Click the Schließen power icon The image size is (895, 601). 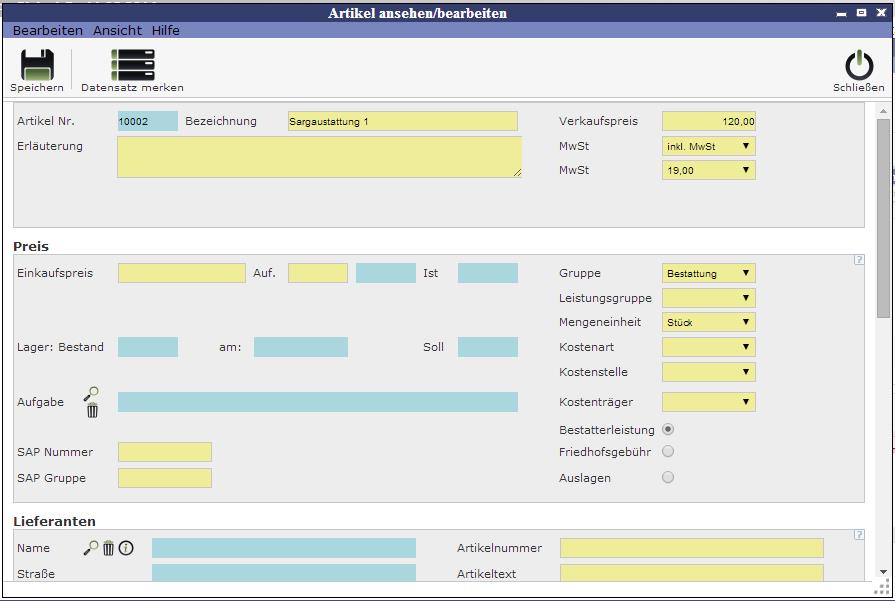coord(858,65)
